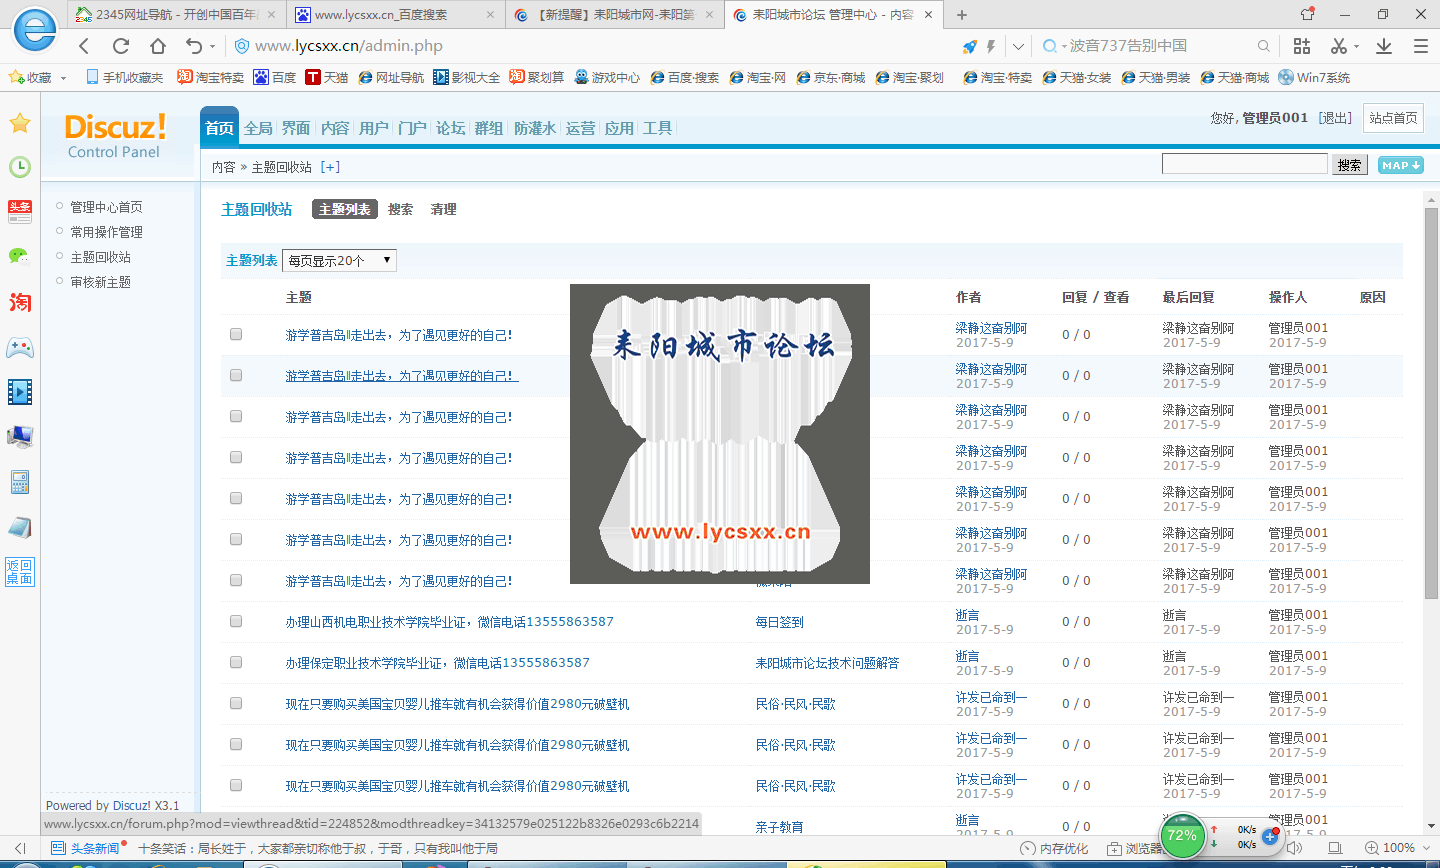The width and height of the screenshot is (1440, 868).
Task: Open the dropdown arrow beside the scissors icon
Action: tap(1356, 46)
